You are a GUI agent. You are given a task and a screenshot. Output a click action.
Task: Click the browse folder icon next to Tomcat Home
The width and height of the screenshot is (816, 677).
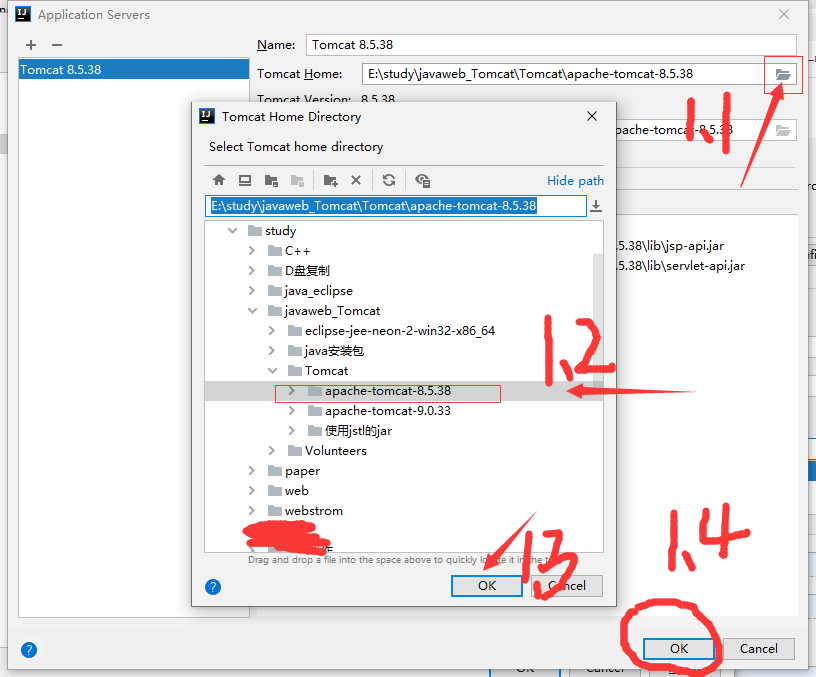pos(783,74)
